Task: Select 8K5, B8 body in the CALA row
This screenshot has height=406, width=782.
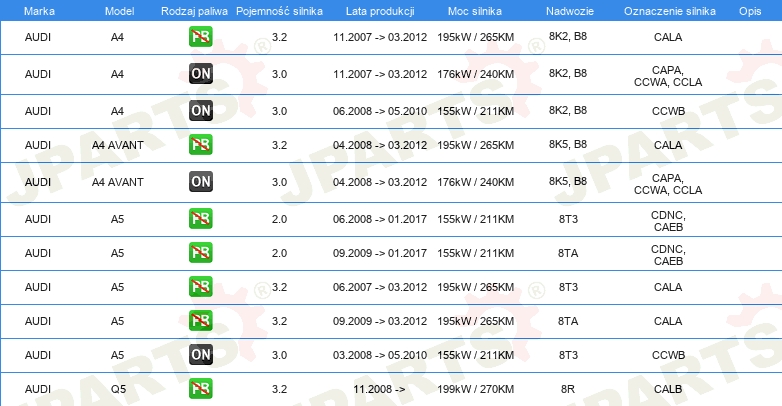Action: 568,144
